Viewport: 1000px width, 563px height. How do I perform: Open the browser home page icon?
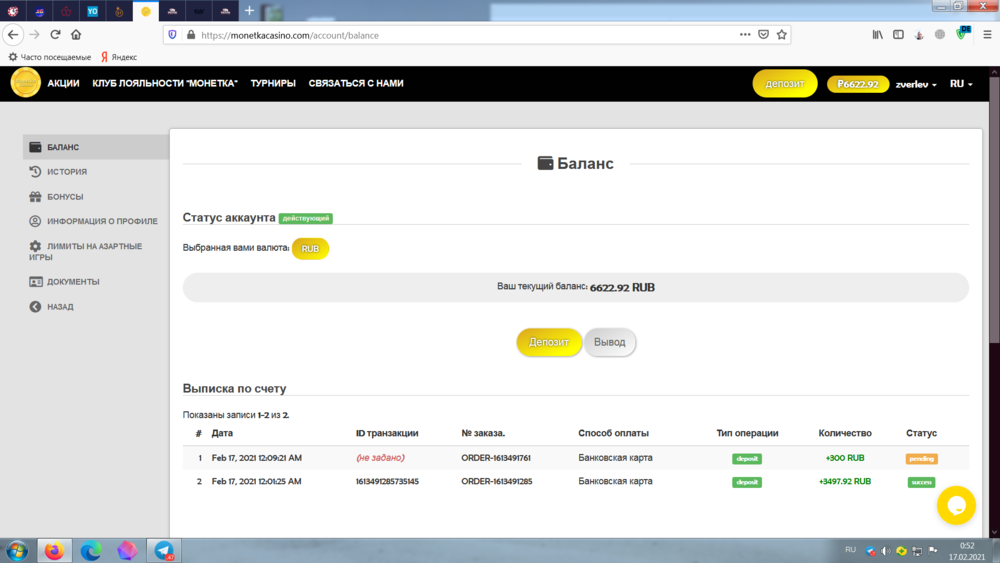[76, 34]
